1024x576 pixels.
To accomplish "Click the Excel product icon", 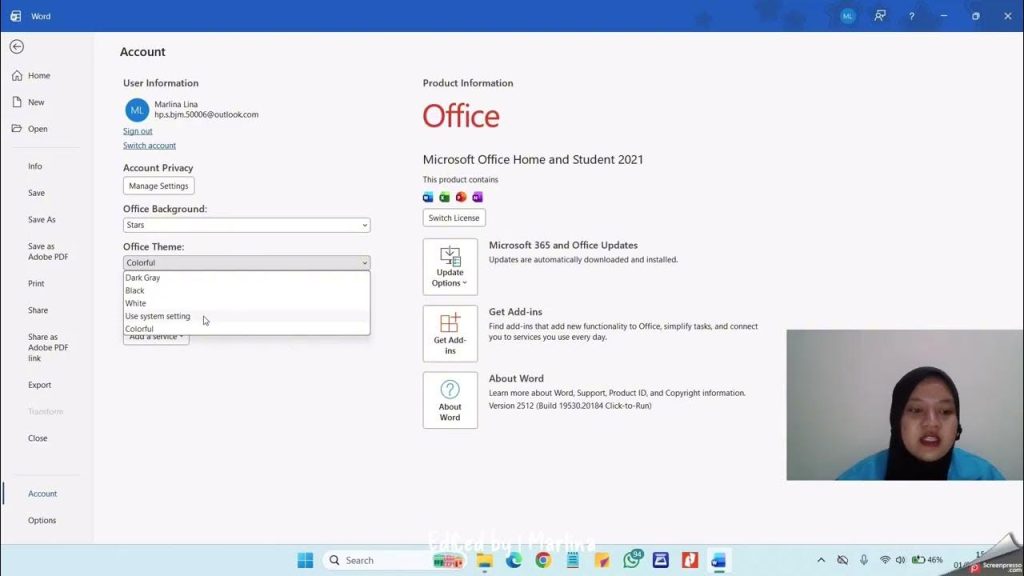I will (x=445, y=197).
